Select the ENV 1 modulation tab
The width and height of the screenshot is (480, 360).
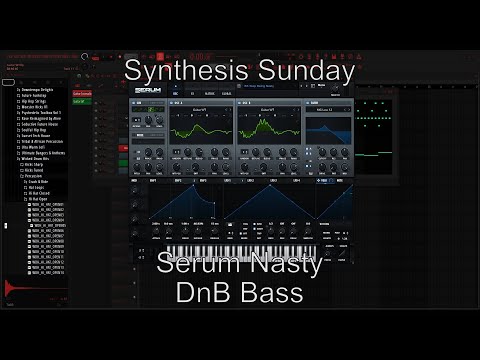pos(153,181)
